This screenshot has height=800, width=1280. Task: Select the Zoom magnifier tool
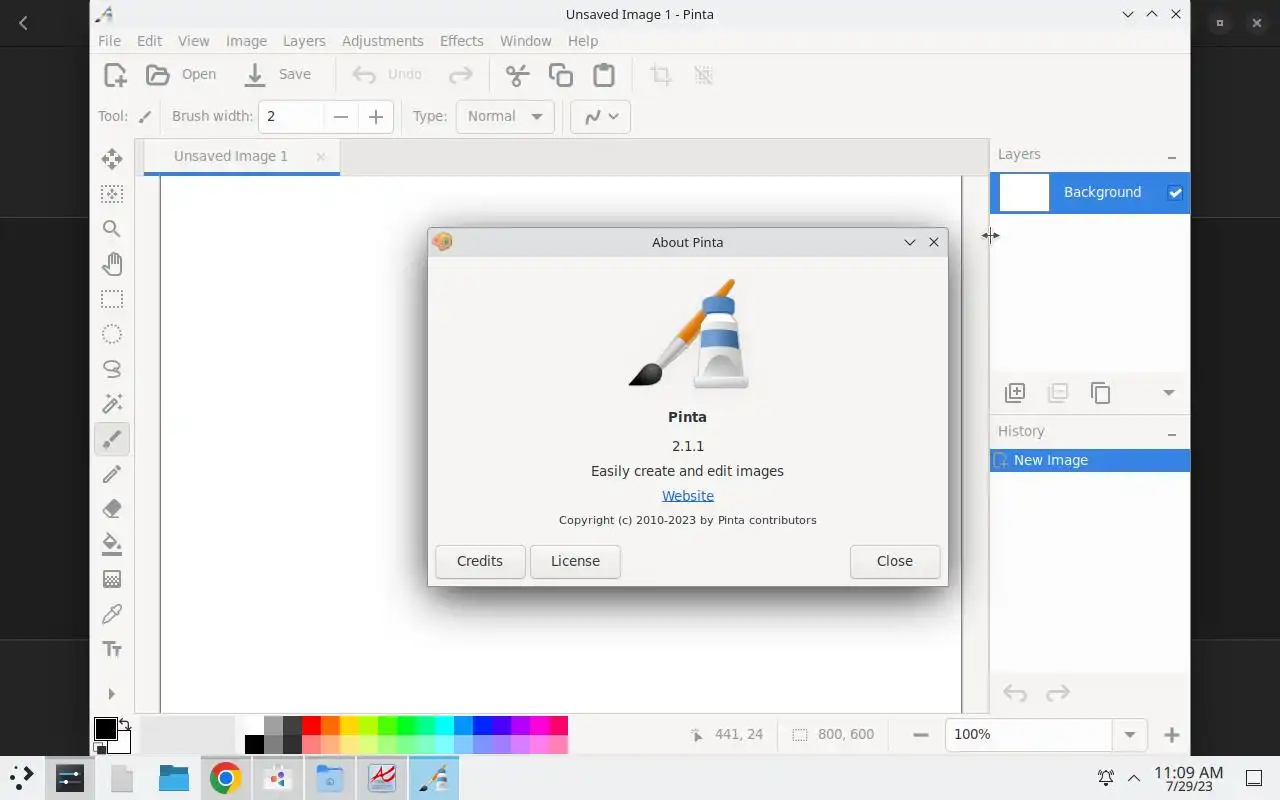pyautogui.click(x=112, y=229)
